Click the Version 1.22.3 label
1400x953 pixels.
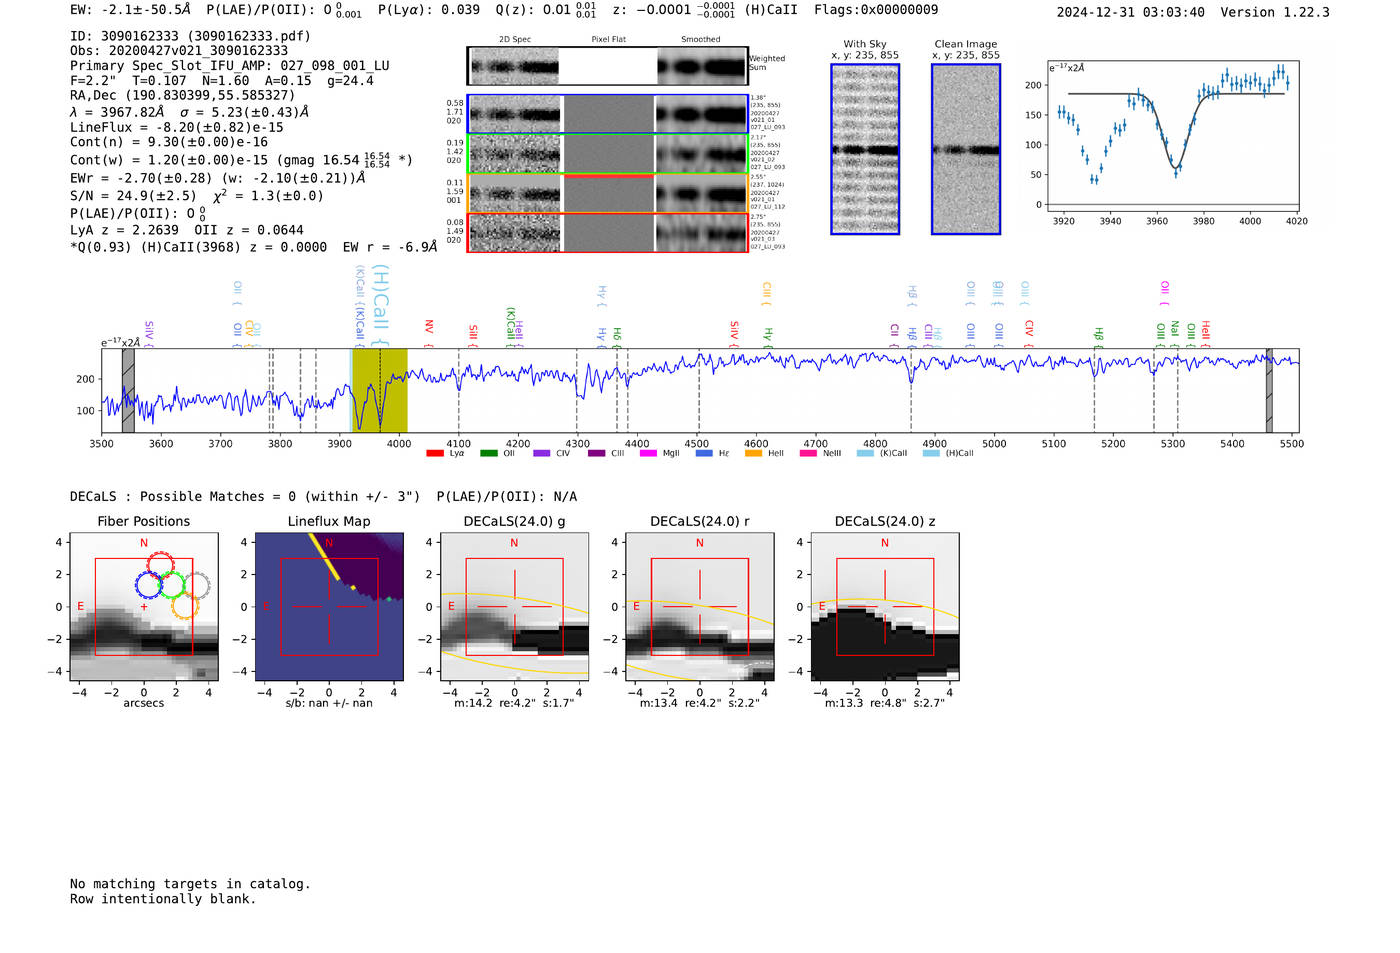[x=1275, y=12]
